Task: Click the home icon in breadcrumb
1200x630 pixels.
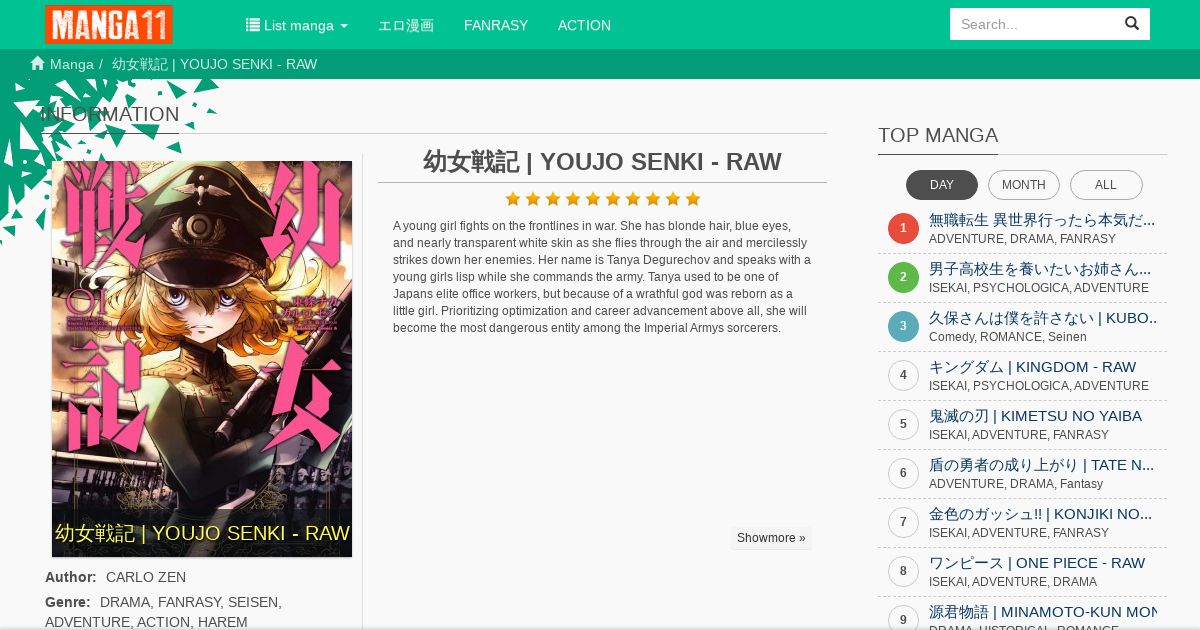Action: pyautogui.click(x=38, y=63)
